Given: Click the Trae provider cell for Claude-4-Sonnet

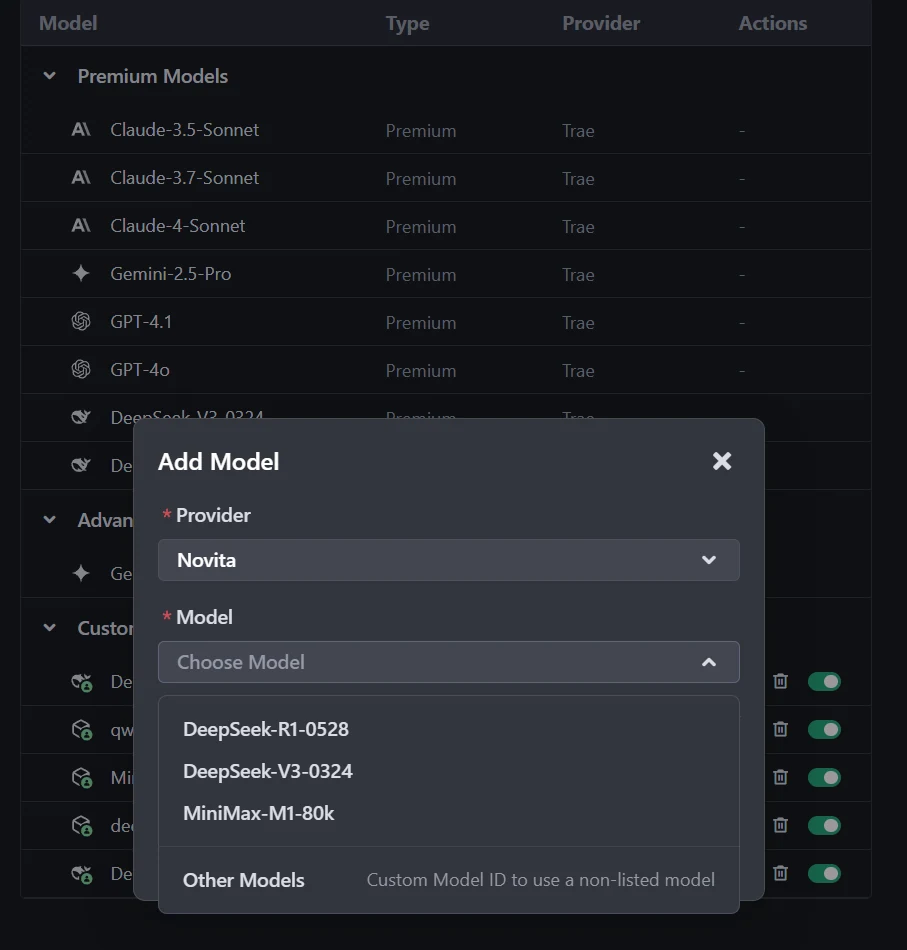Looking at the screenshot, I should [x=578, y=227].
